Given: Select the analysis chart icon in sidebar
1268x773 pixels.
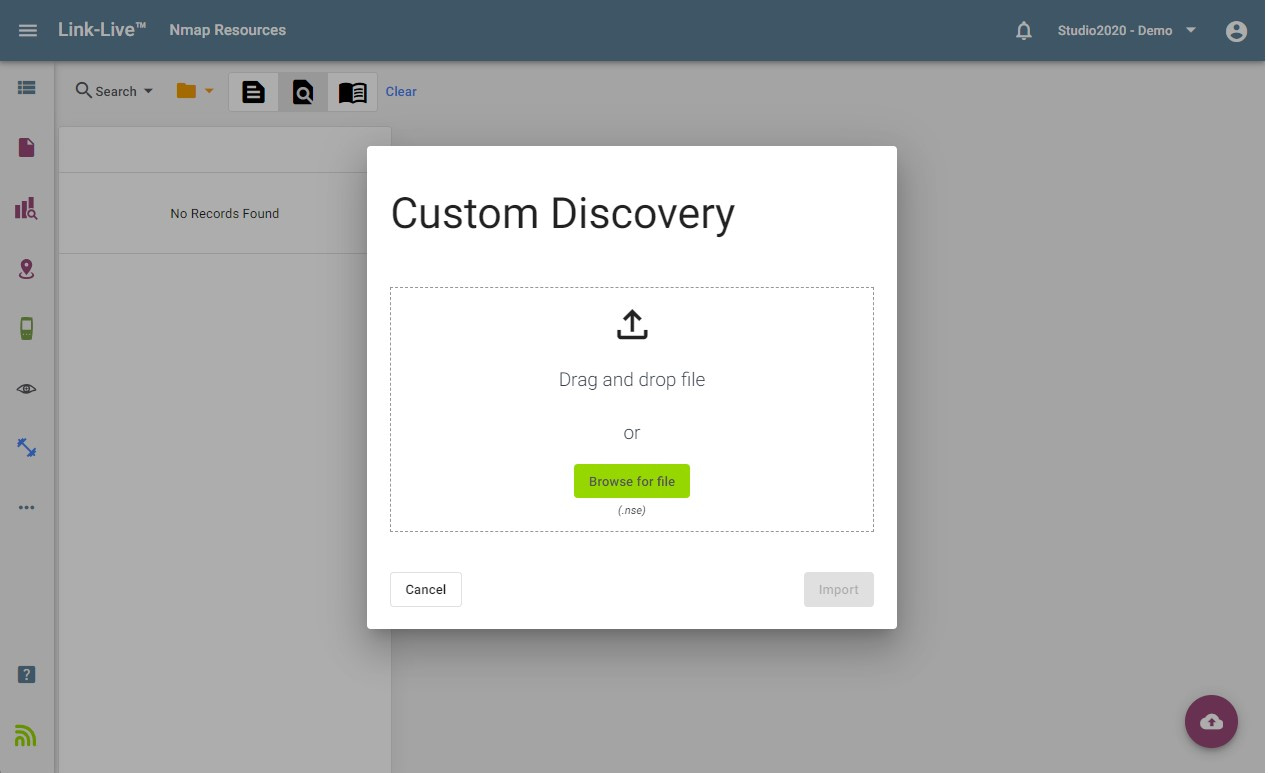Looking at the screenshot, I should 26,208.
